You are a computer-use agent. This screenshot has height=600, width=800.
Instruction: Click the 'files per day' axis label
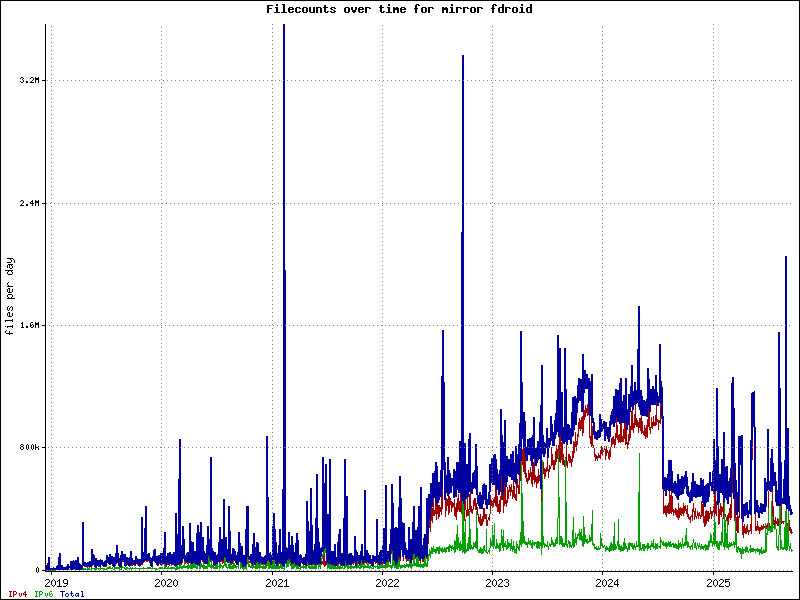[x=10, y=297]
